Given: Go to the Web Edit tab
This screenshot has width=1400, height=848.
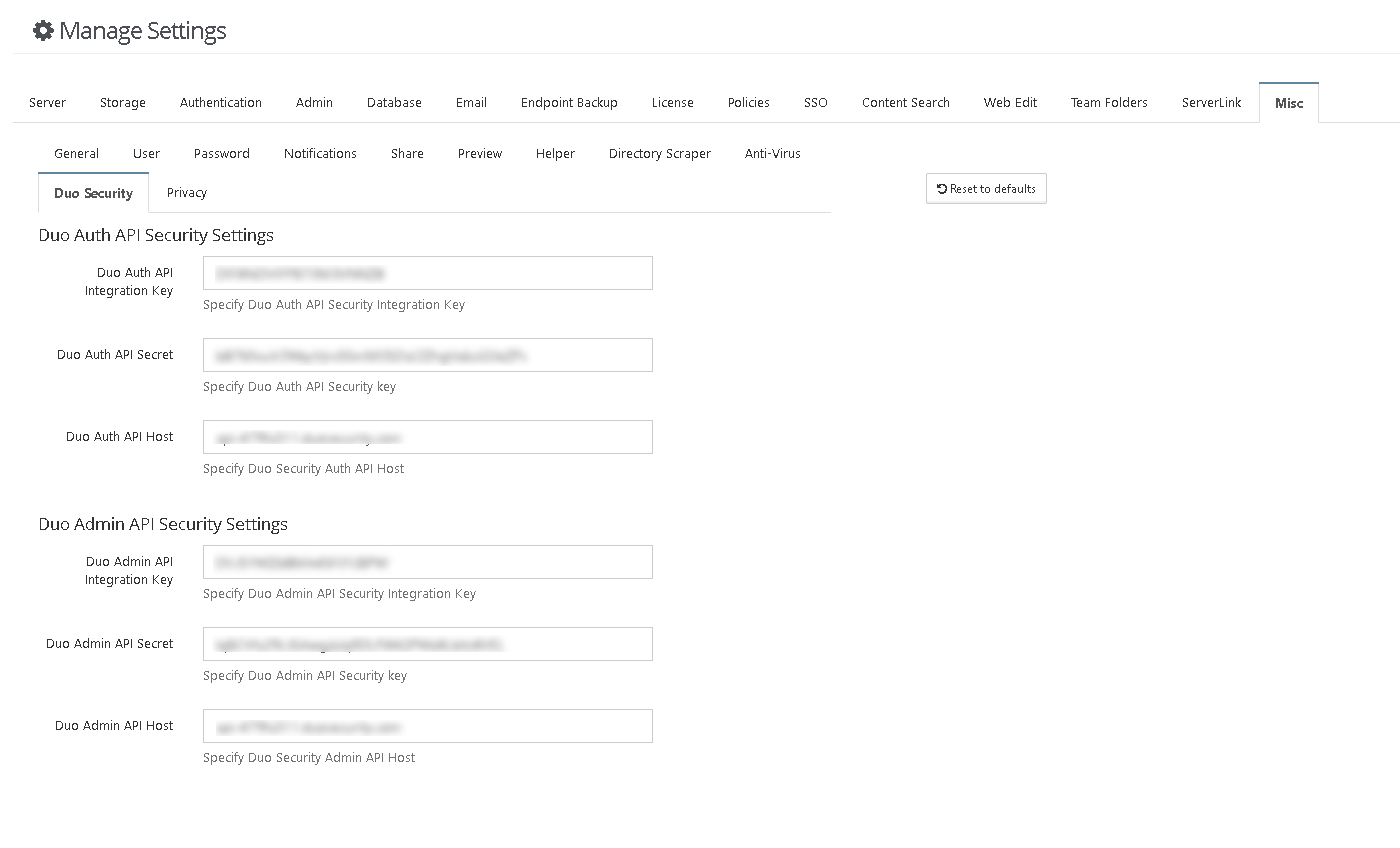Looking at the screenshot, I should (x=1010, y=103).
